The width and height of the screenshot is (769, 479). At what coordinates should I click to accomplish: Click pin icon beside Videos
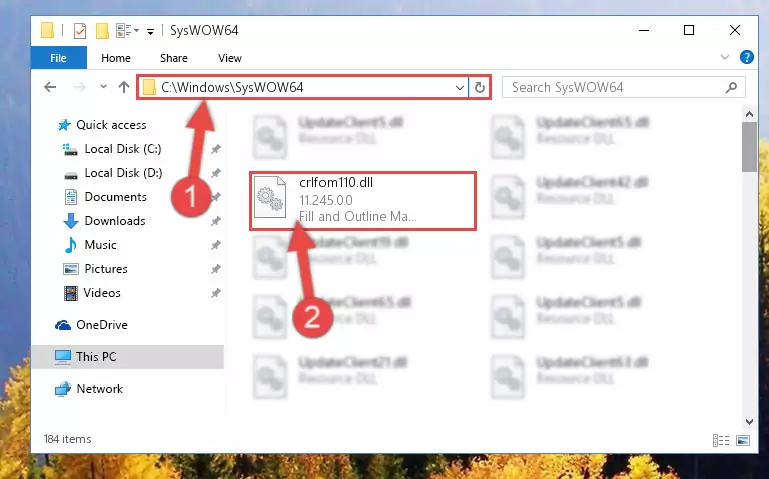pyautogui.click(x=216, y=293)
